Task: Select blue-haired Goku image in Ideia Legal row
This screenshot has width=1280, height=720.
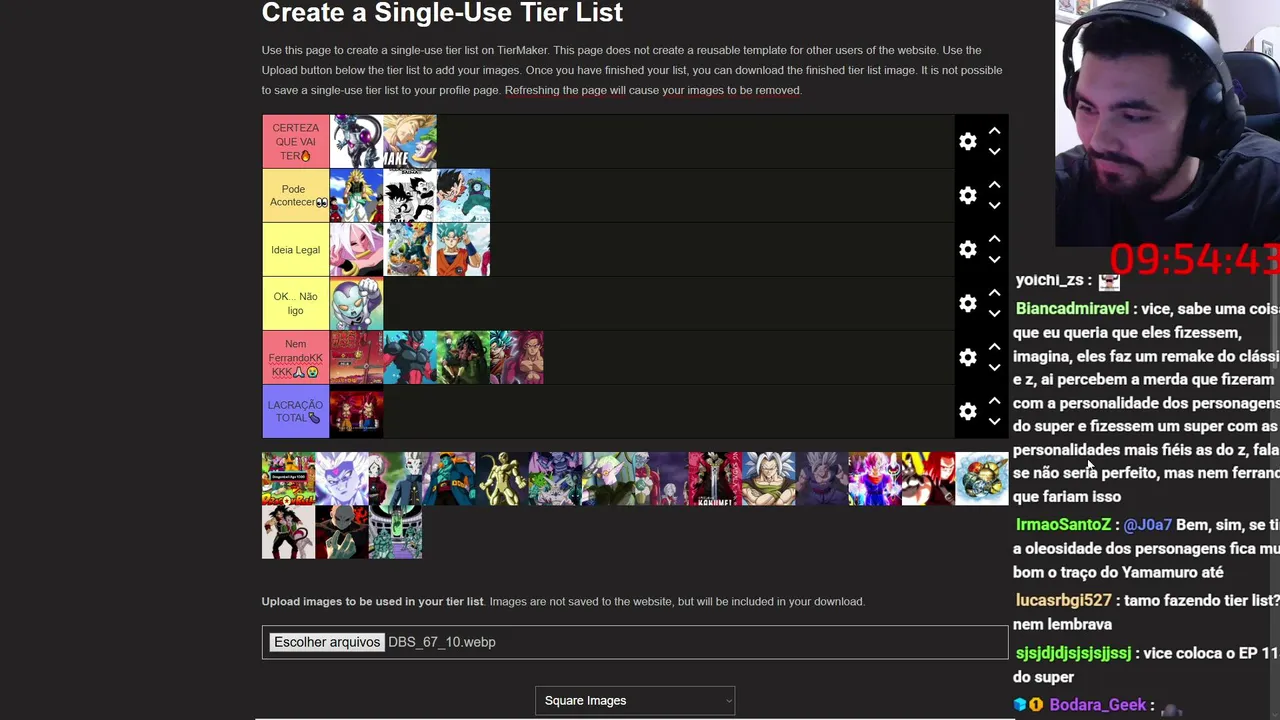Action: (463, 250)
